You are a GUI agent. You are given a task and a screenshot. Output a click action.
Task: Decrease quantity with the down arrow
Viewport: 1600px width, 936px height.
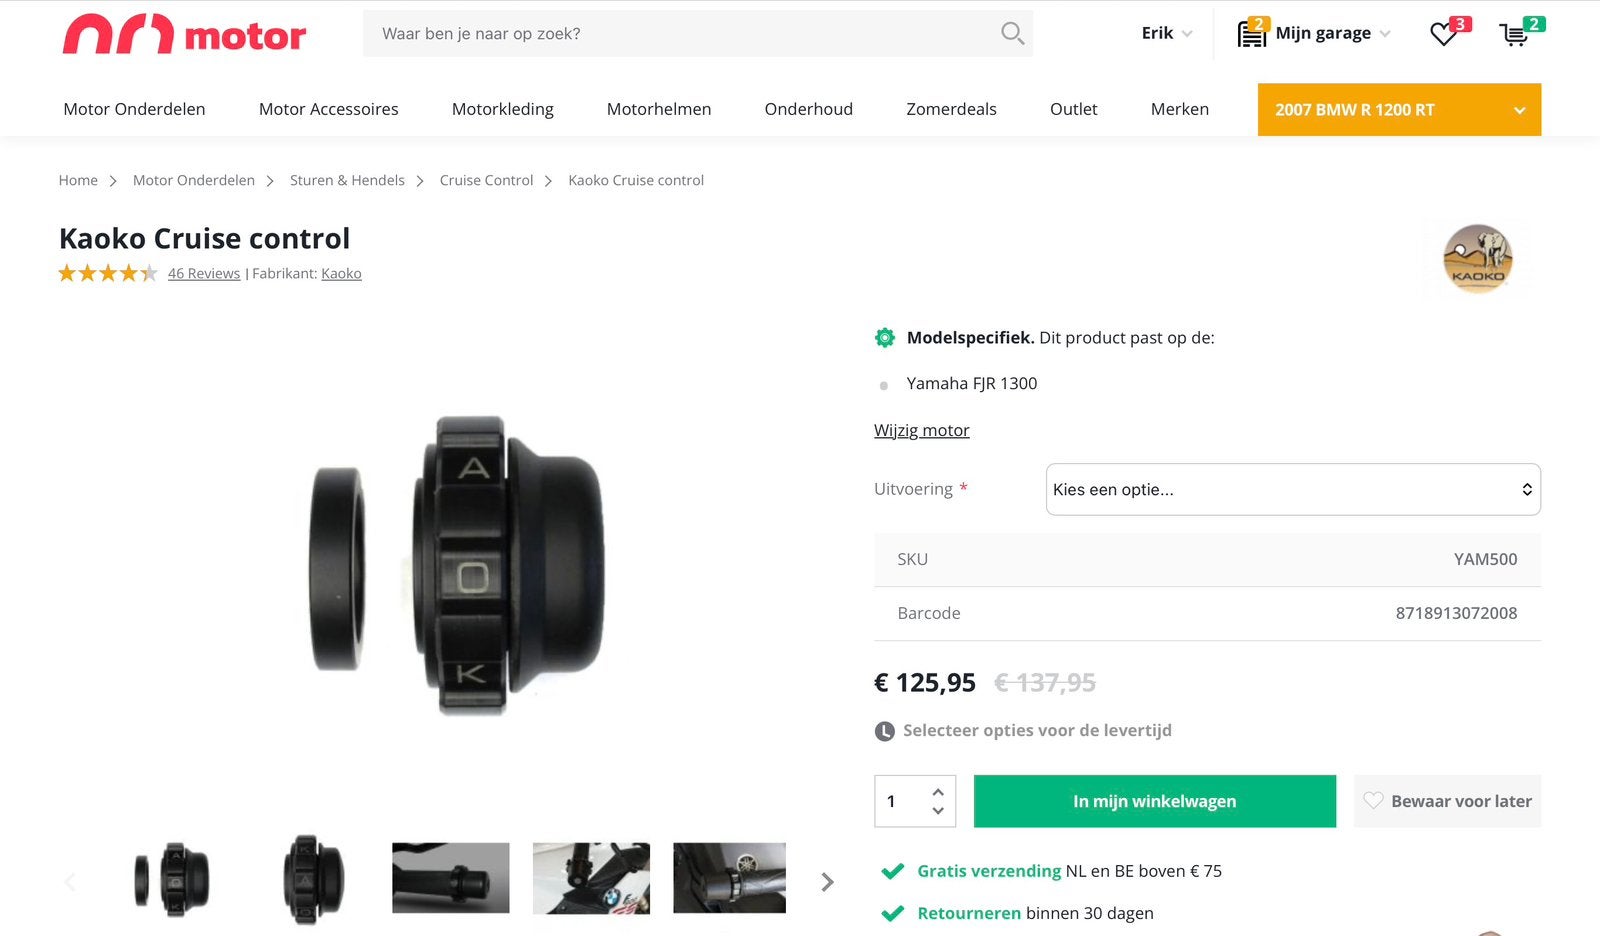(x=938, y=811)
